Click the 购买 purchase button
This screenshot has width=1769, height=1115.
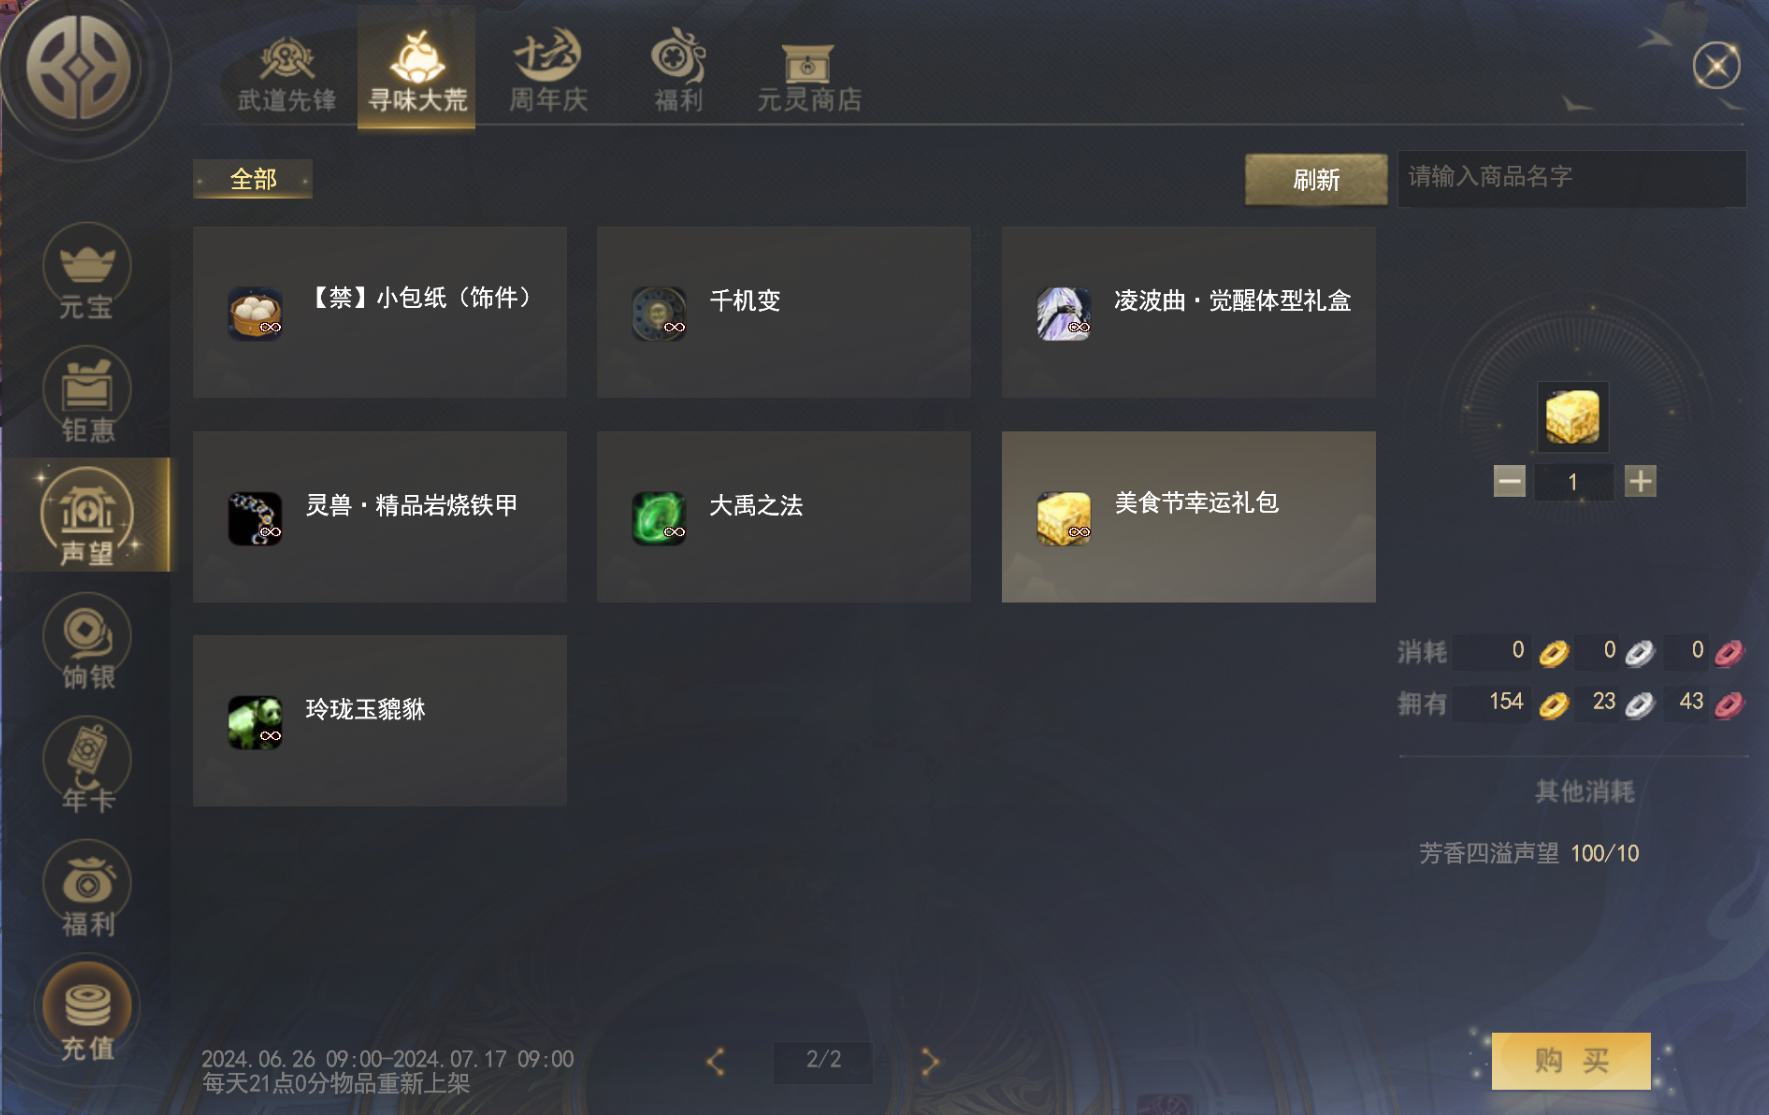[x=1571, y=1061]
